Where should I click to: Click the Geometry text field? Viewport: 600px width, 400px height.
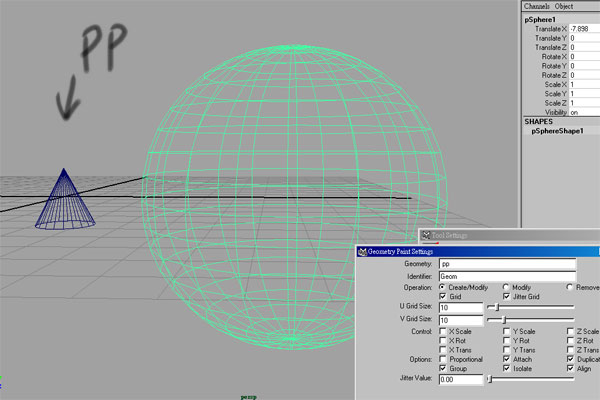pos(507,264)
